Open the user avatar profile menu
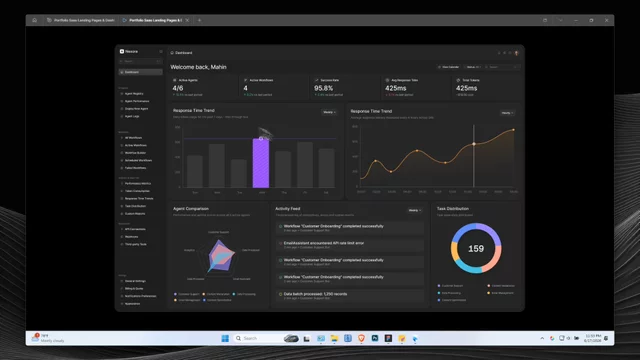Viewport: 640px width, 360px height. pyautogui.click(x=516, y=53)
